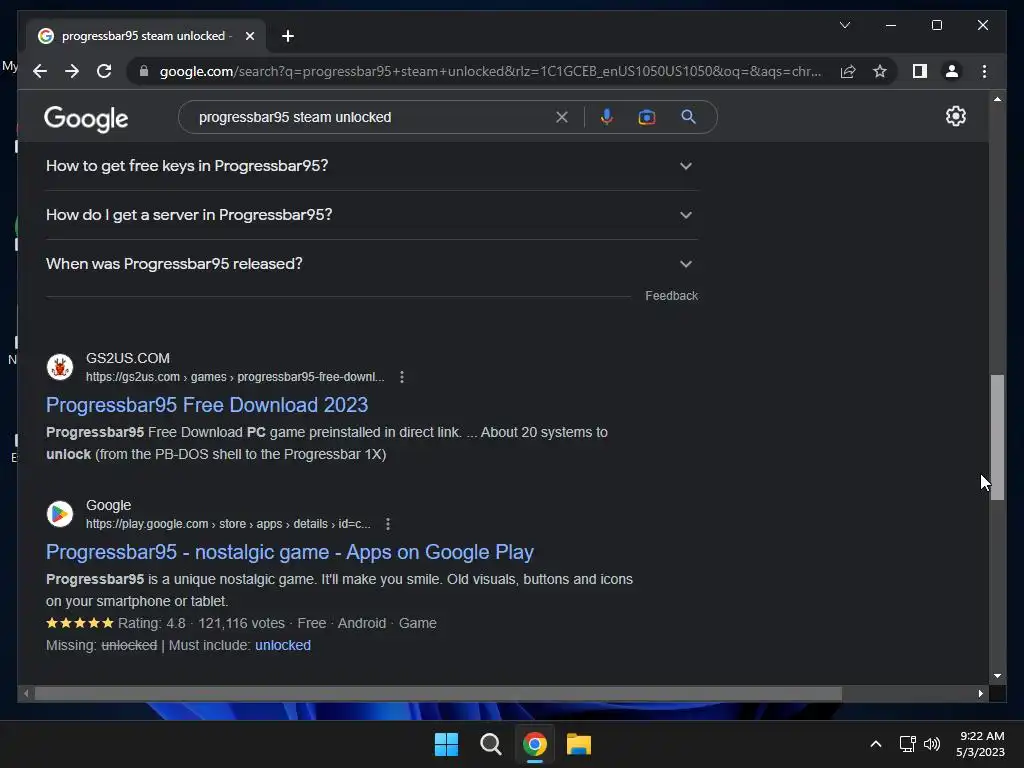Open the GS2US.COM site favicon
This screenshot has width=1024, height=768.
tap(59, 367)
